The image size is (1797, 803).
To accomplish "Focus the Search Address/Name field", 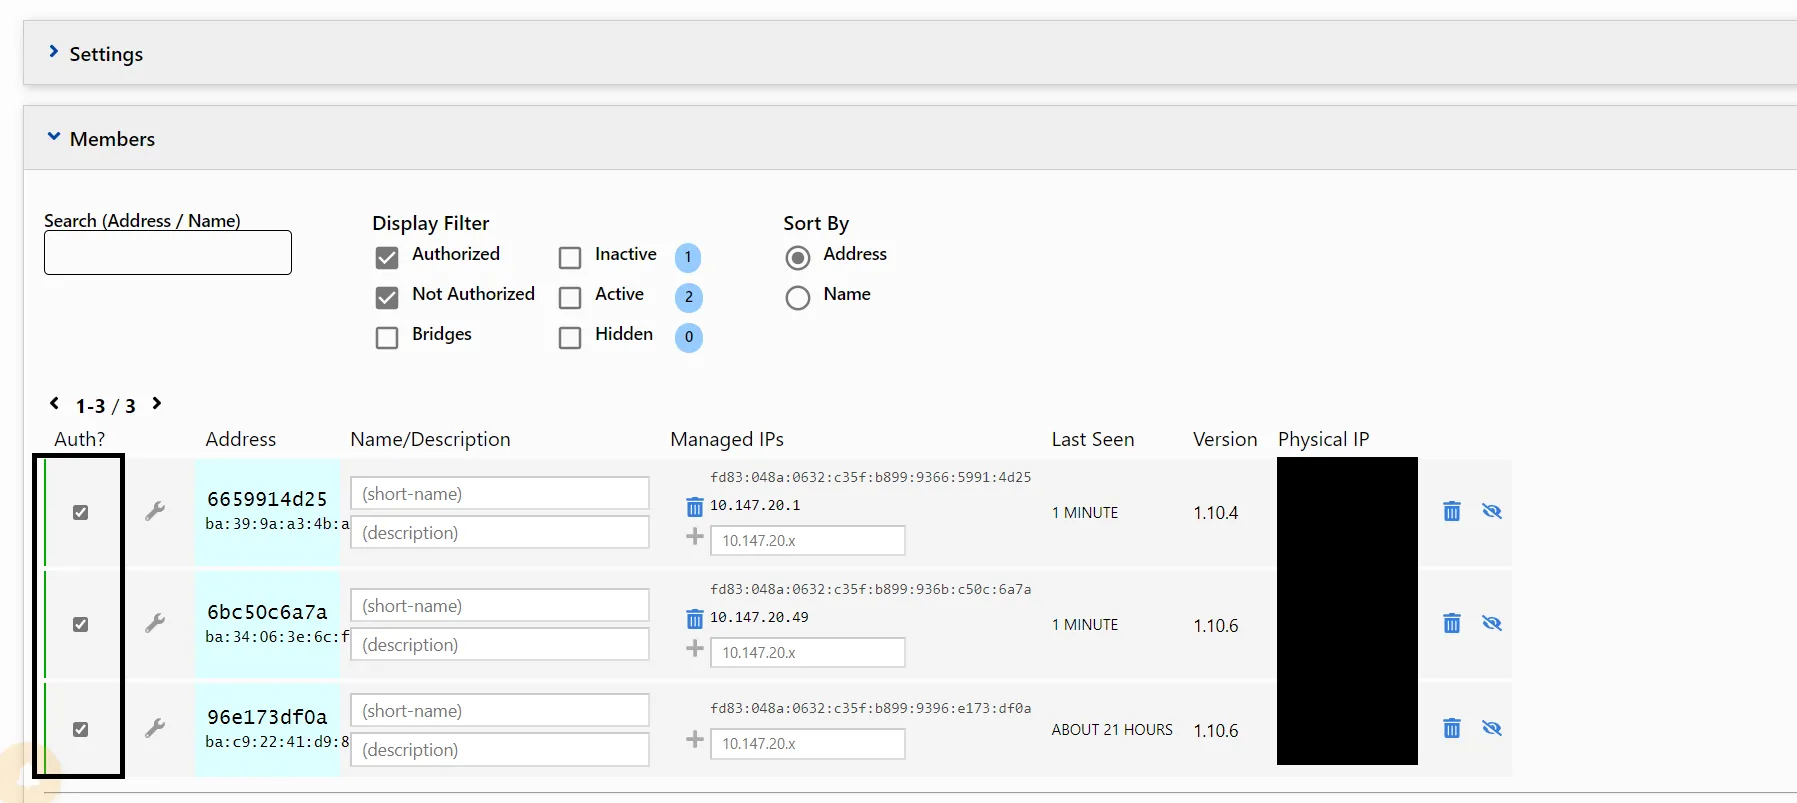I will click(168, 253).
